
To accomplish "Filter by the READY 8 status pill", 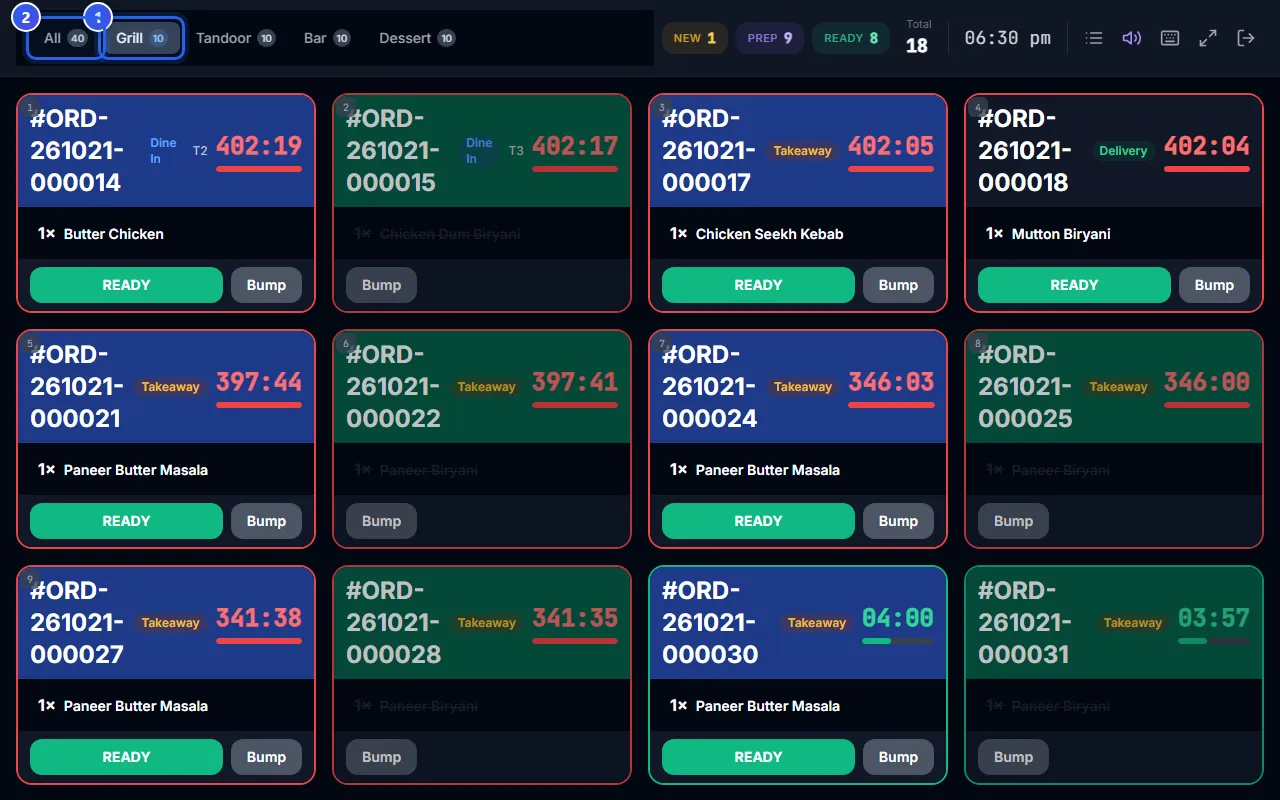I will pos(851,38).
